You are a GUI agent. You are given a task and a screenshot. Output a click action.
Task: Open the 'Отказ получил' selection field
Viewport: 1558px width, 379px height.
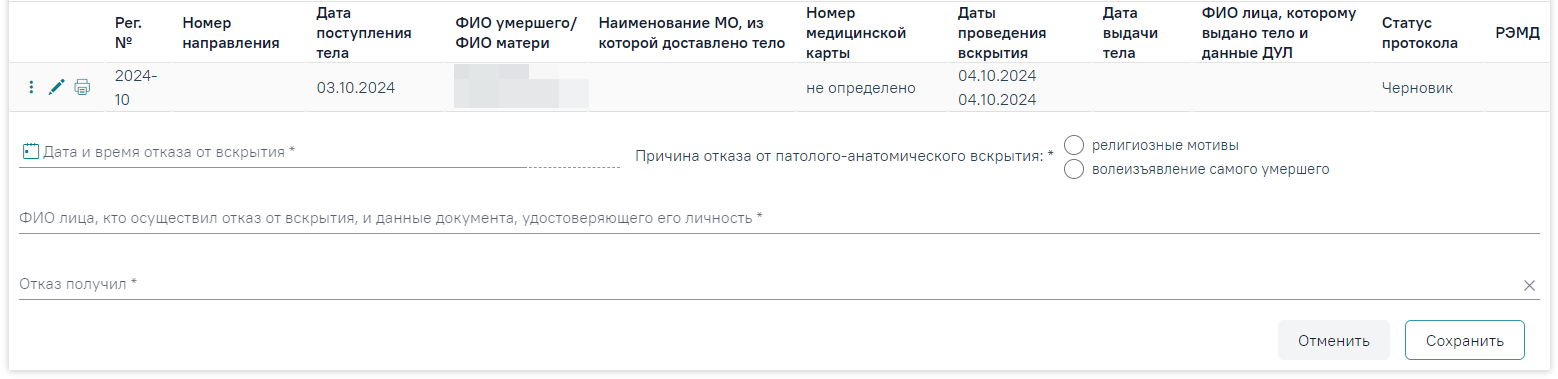768,285
